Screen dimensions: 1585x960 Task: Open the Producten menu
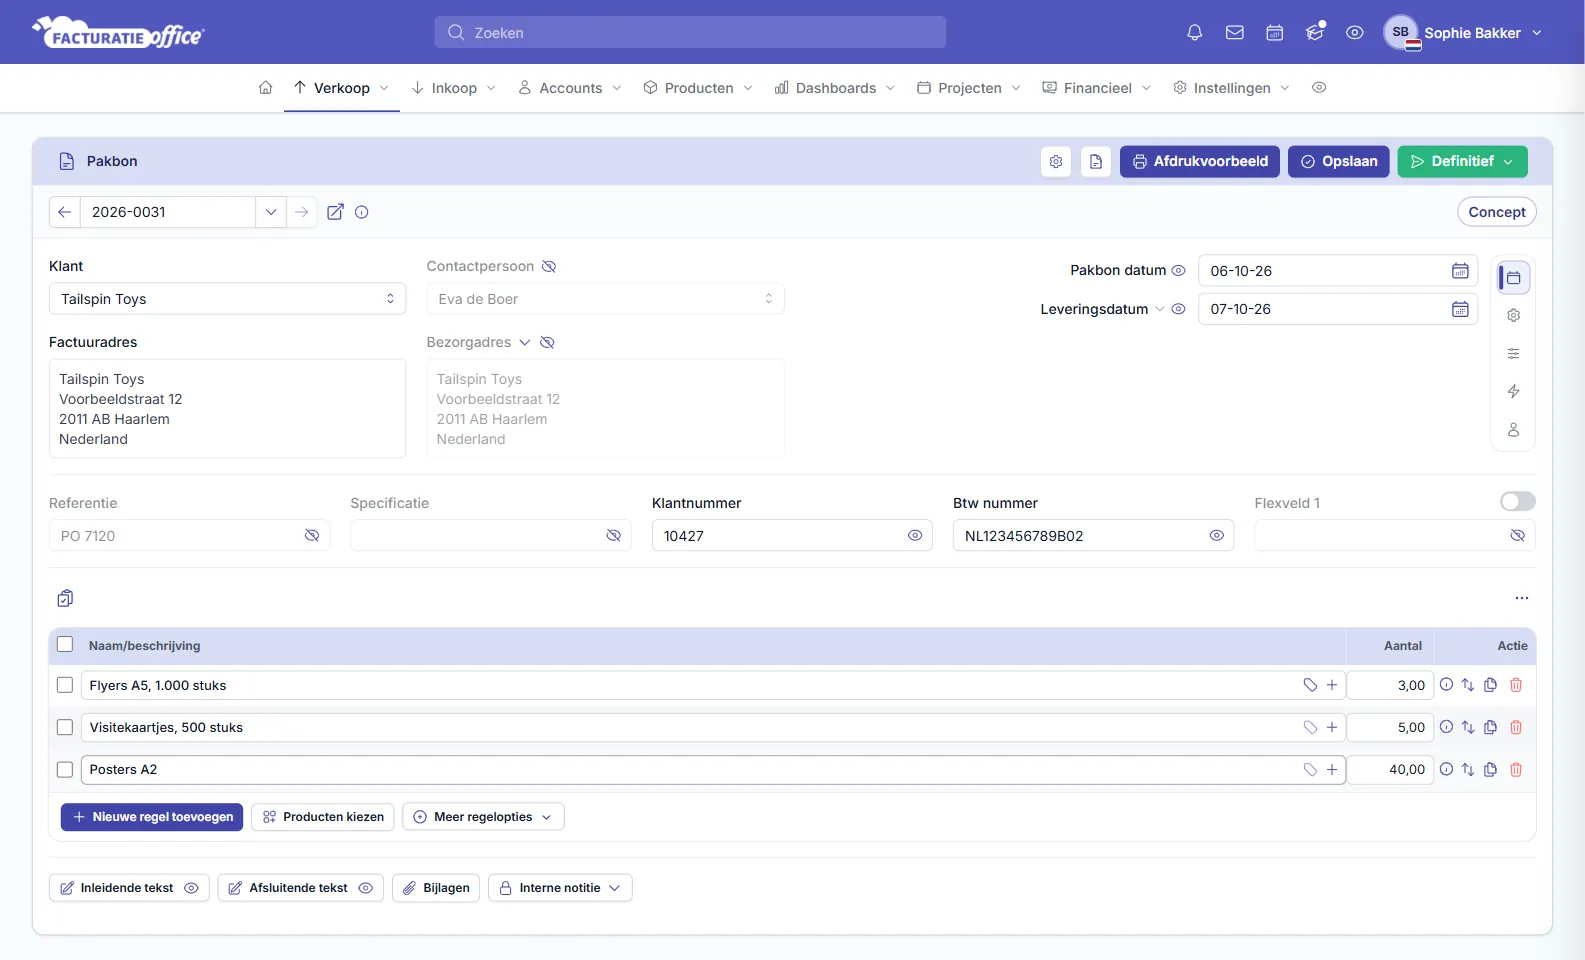[x=698, y=88]
